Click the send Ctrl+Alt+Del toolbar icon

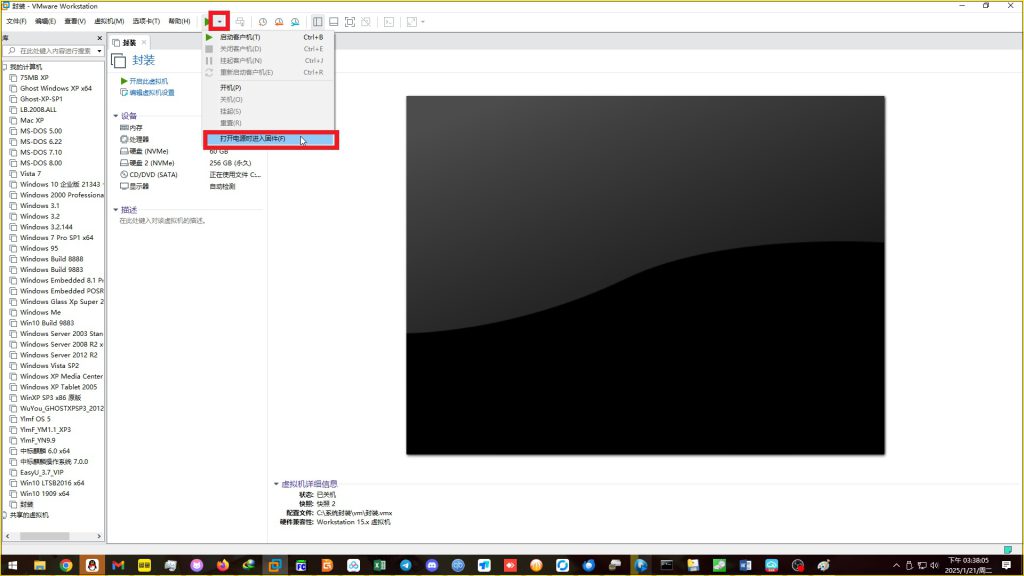240,21
